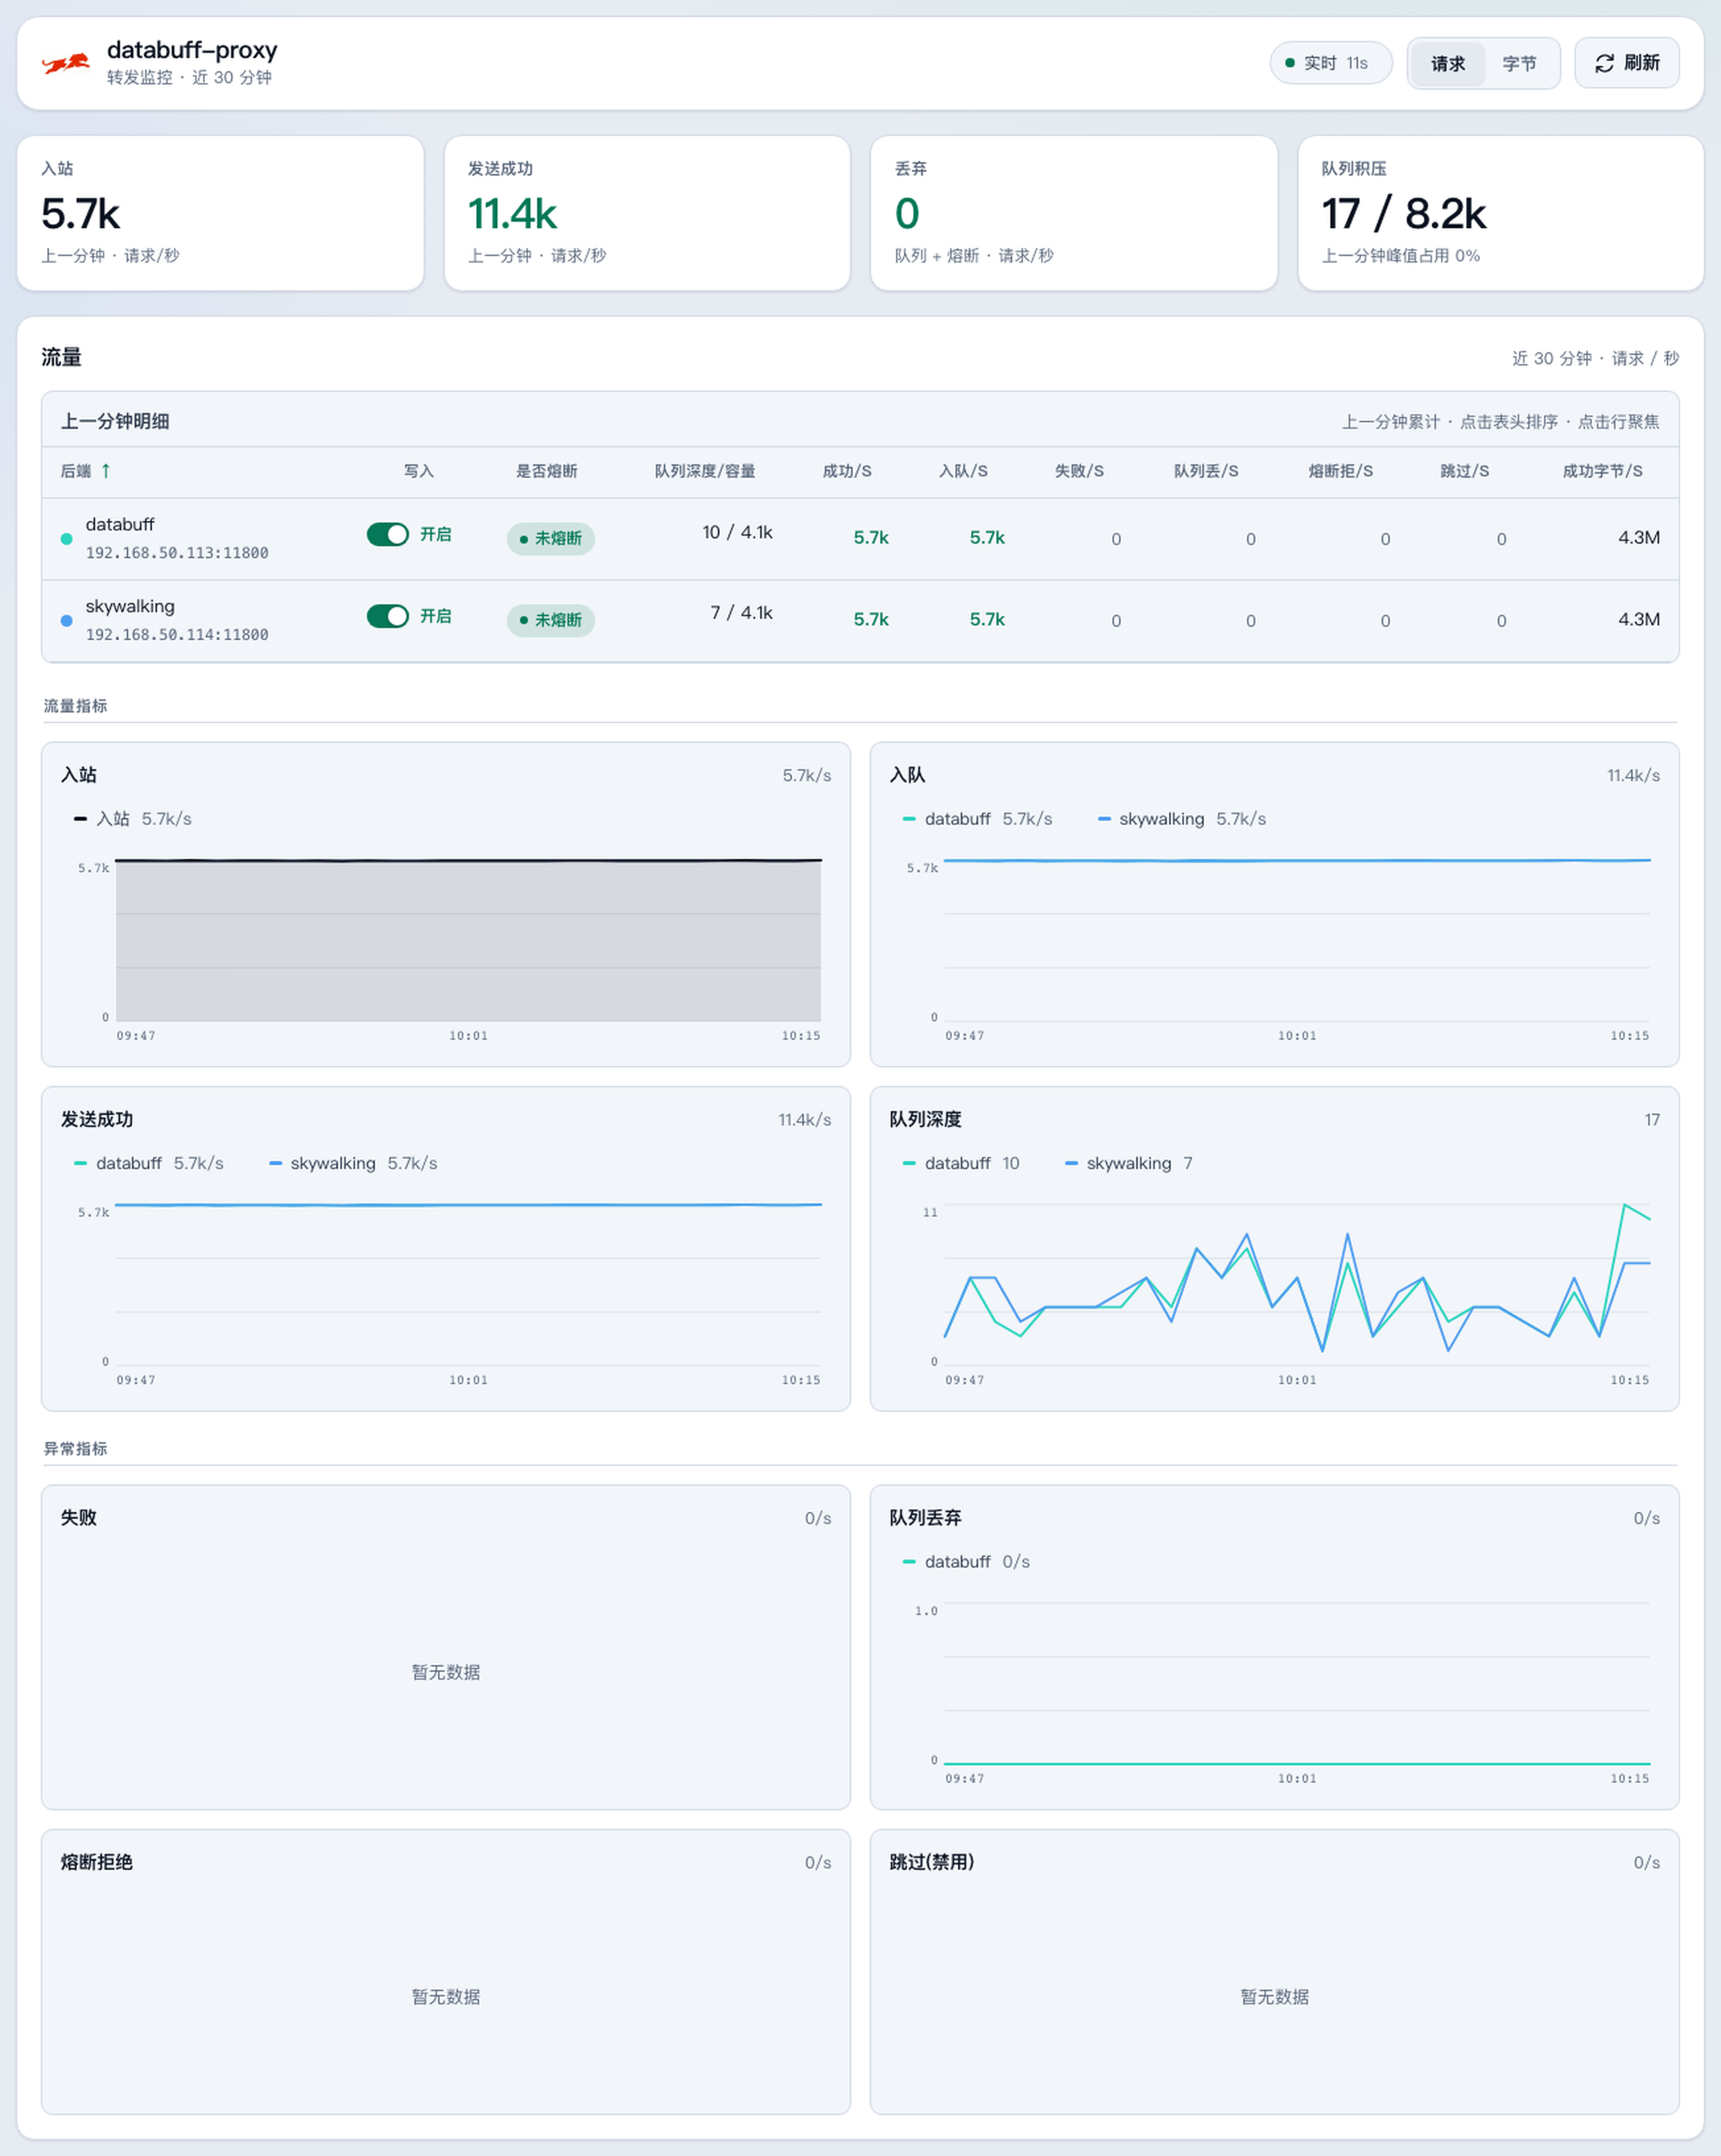Select the skywalking backend row name
Viewport: 1721px width, 2156px height.
point(130,607)
